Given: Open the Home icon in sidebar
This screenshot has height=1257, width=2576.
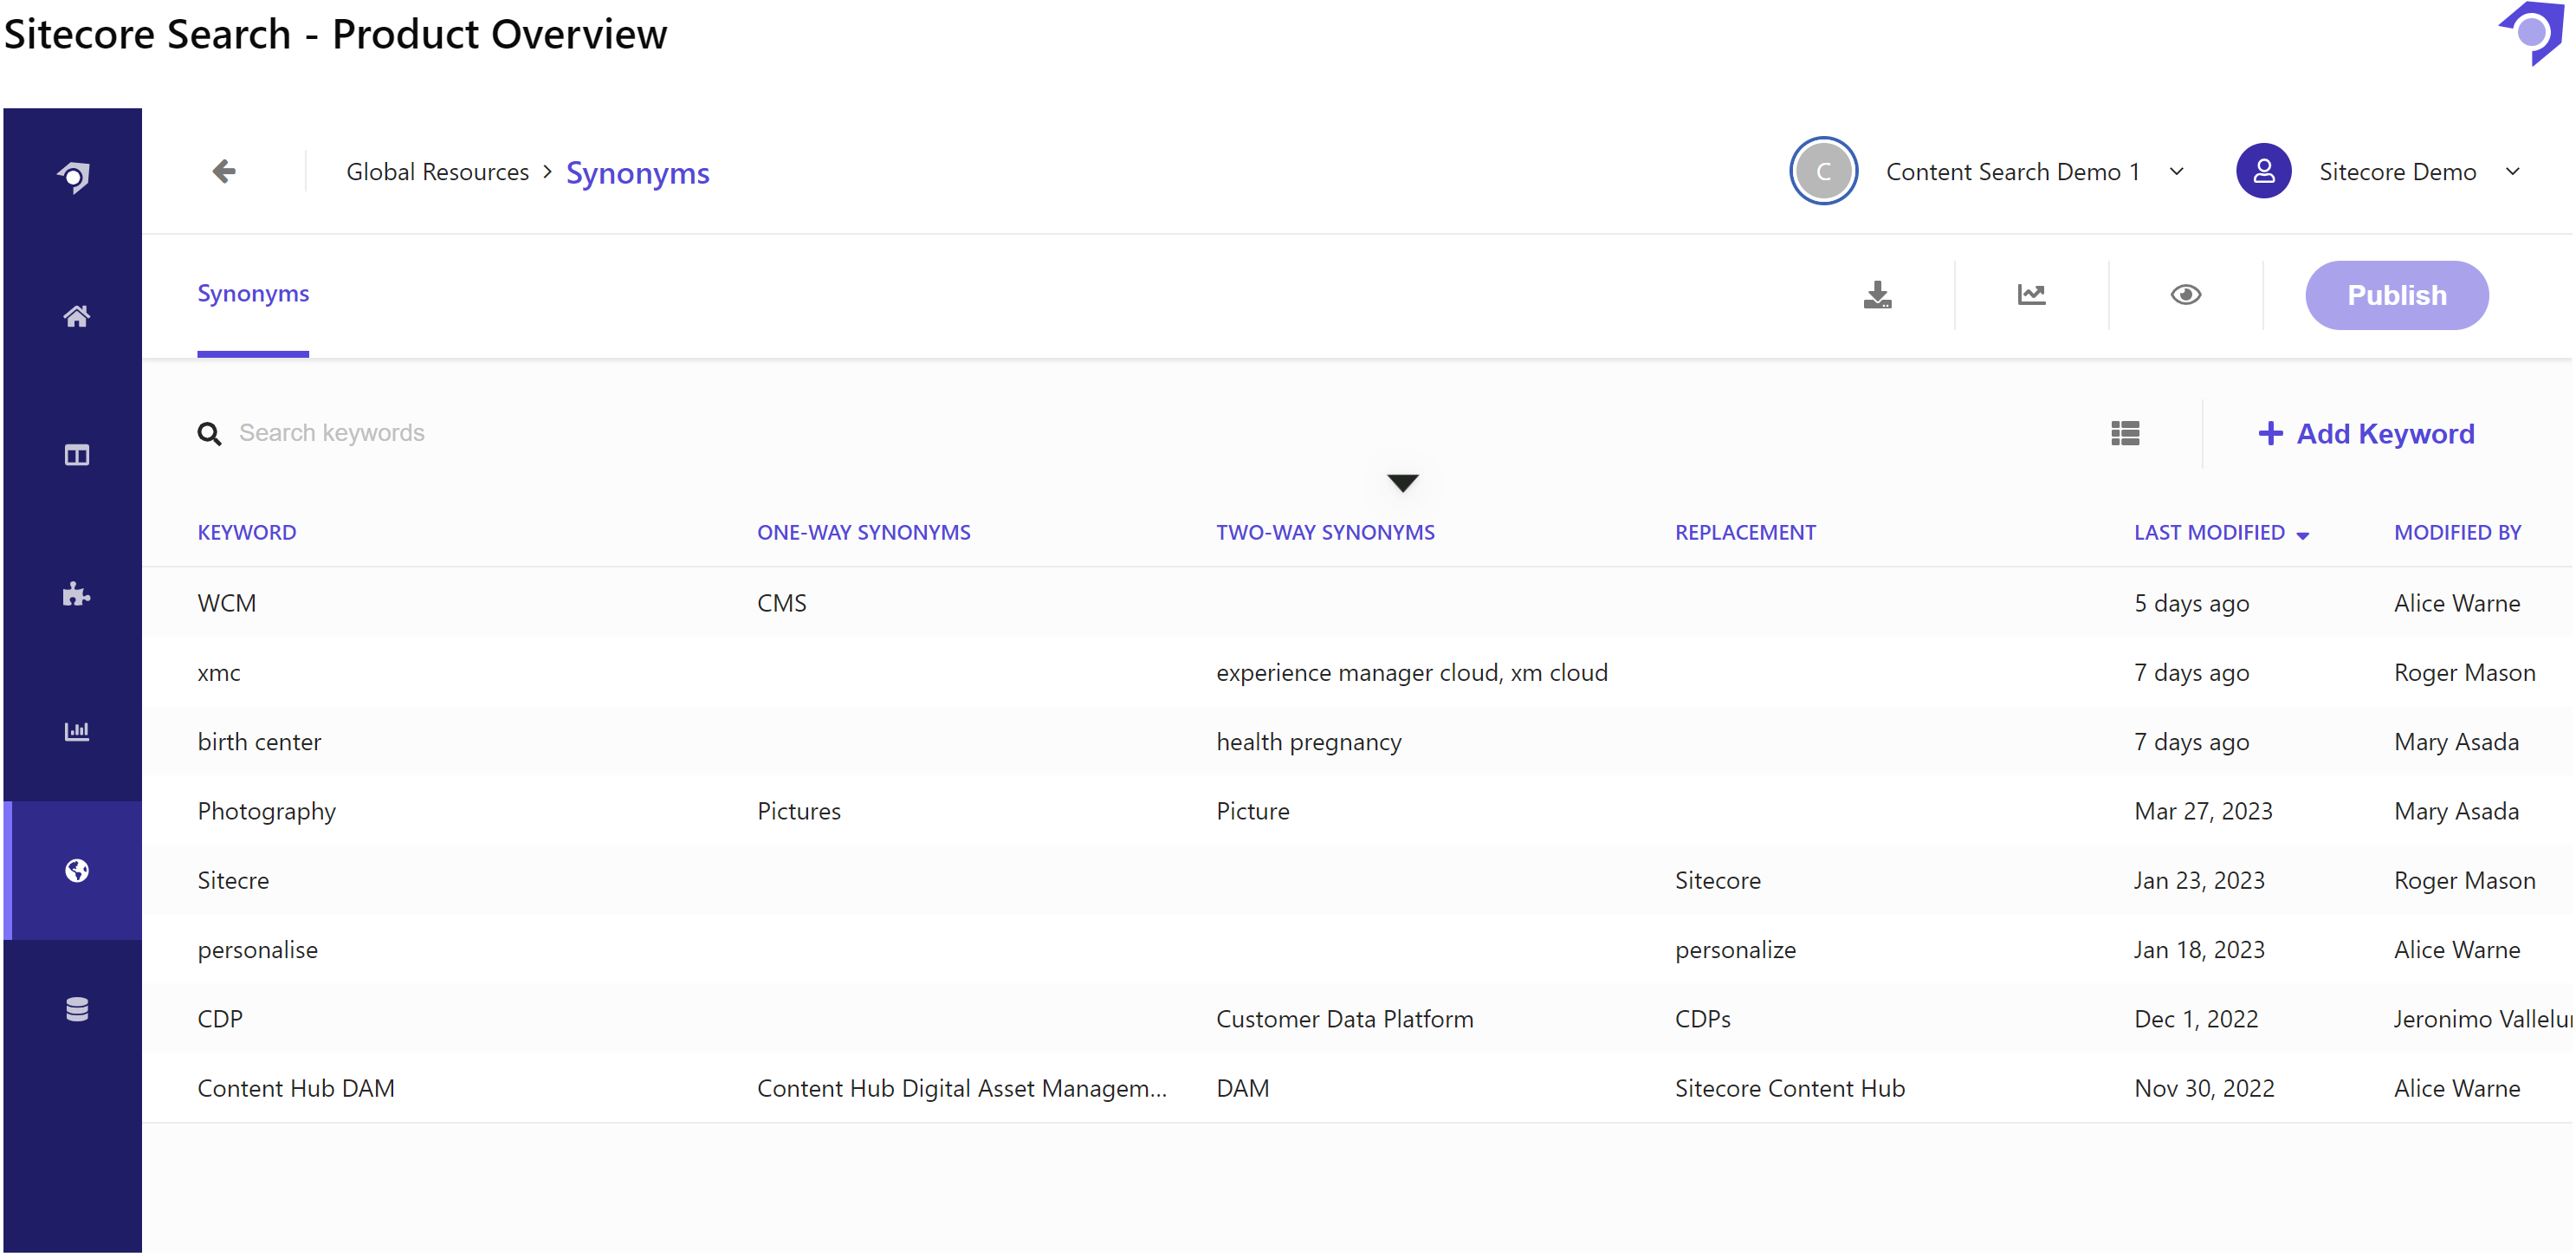Looking at the screenshot, I should click(x=76, y=316).
